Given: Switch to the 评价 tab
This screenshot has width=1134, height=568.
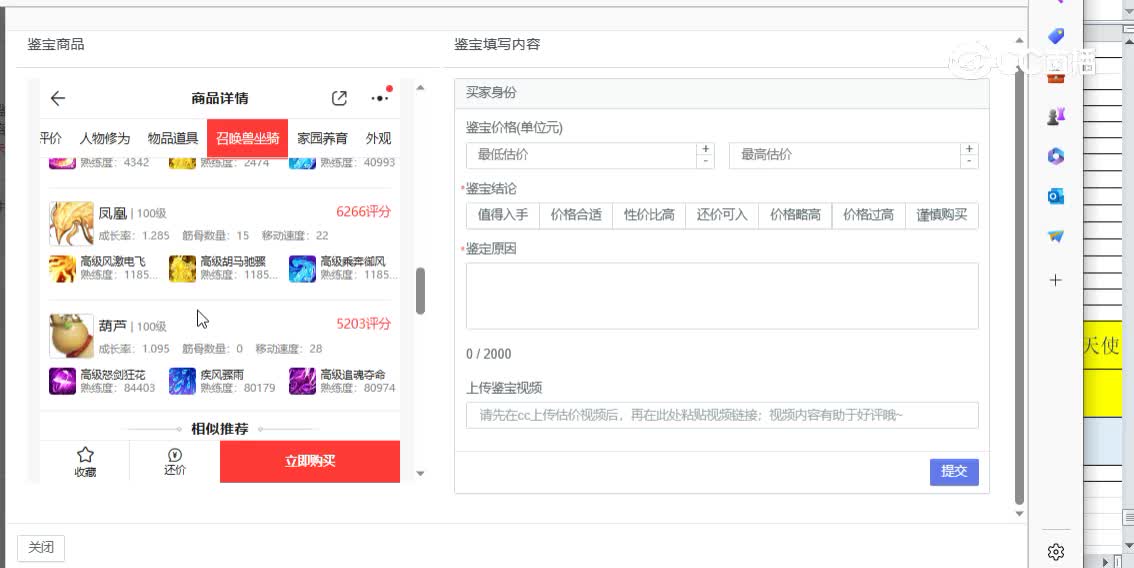Looking at the screenshot, I should click(x=51, y=138).
